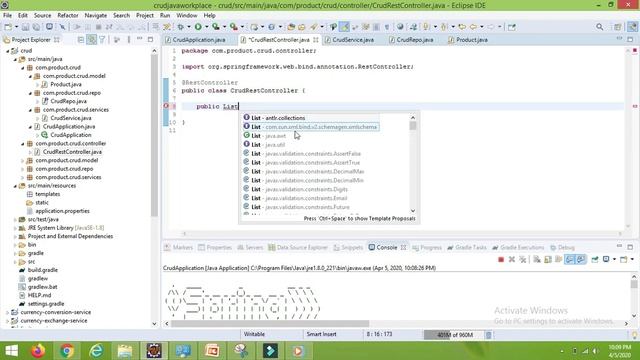
Task: Click the Save All toolbar icon
Action: 36,27
